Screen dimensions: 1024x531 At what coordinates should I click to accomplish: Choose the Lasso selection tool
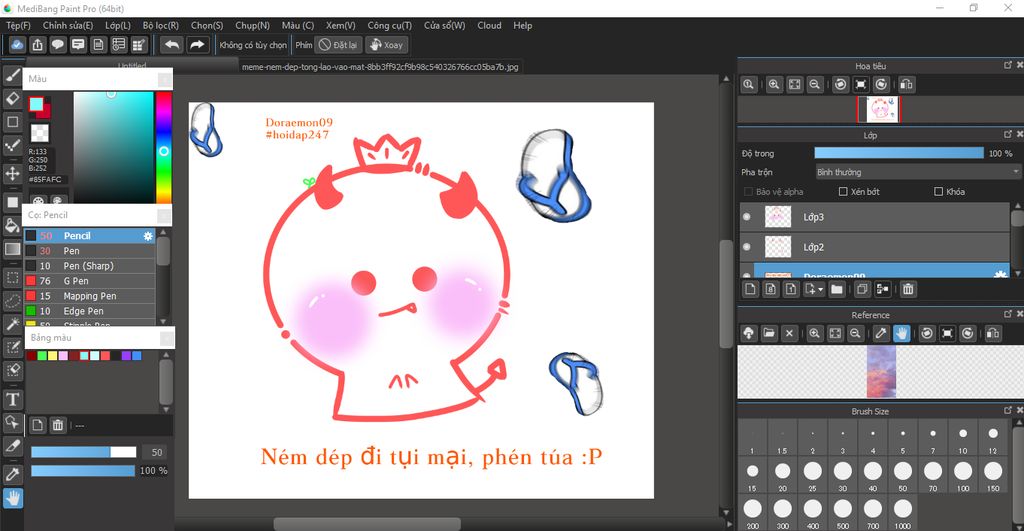[12, 300]
